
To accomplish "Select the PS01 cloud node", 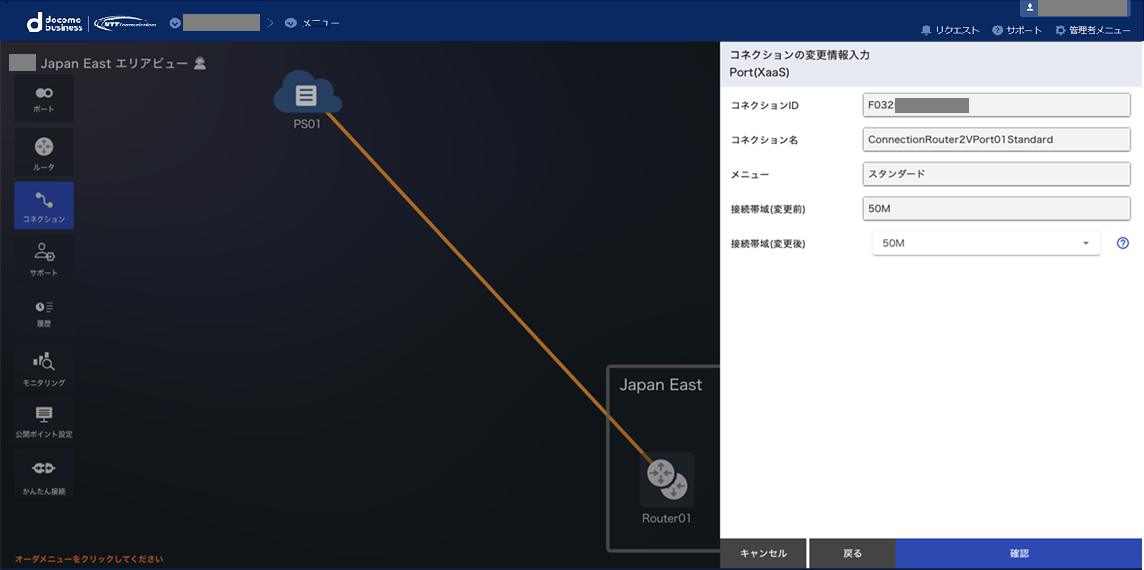I will (307, 97).
